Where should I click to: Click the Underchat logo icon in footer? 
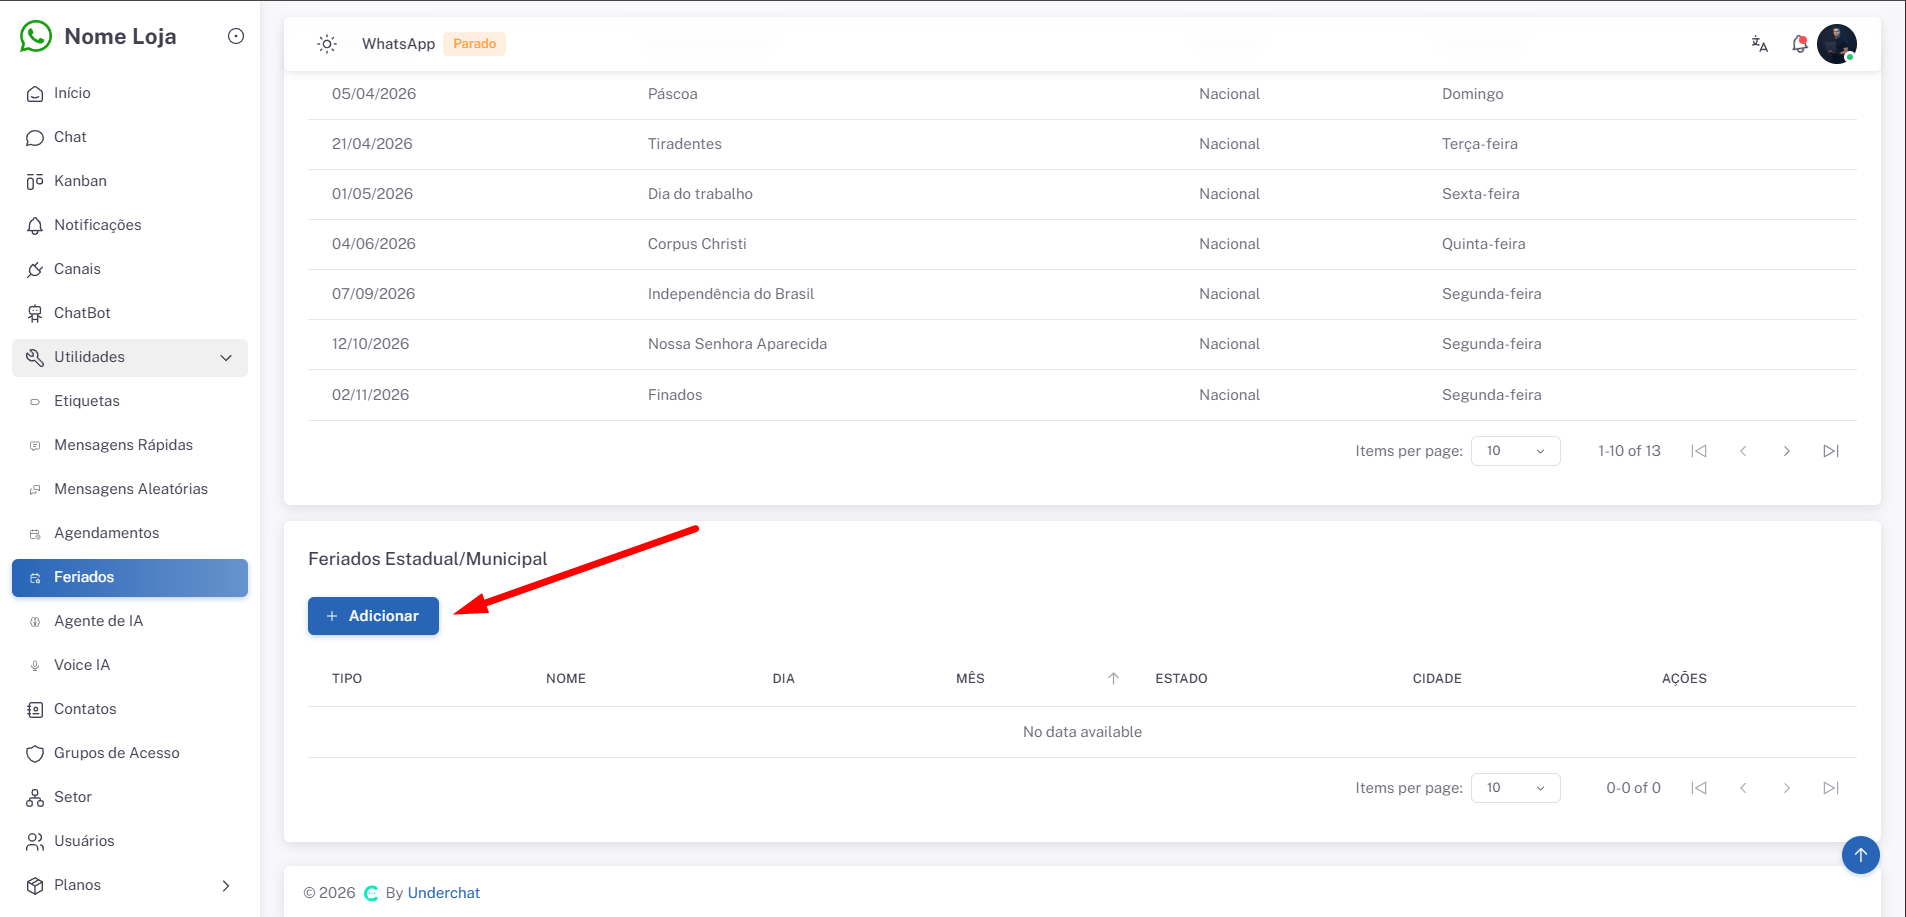(371, 893)
